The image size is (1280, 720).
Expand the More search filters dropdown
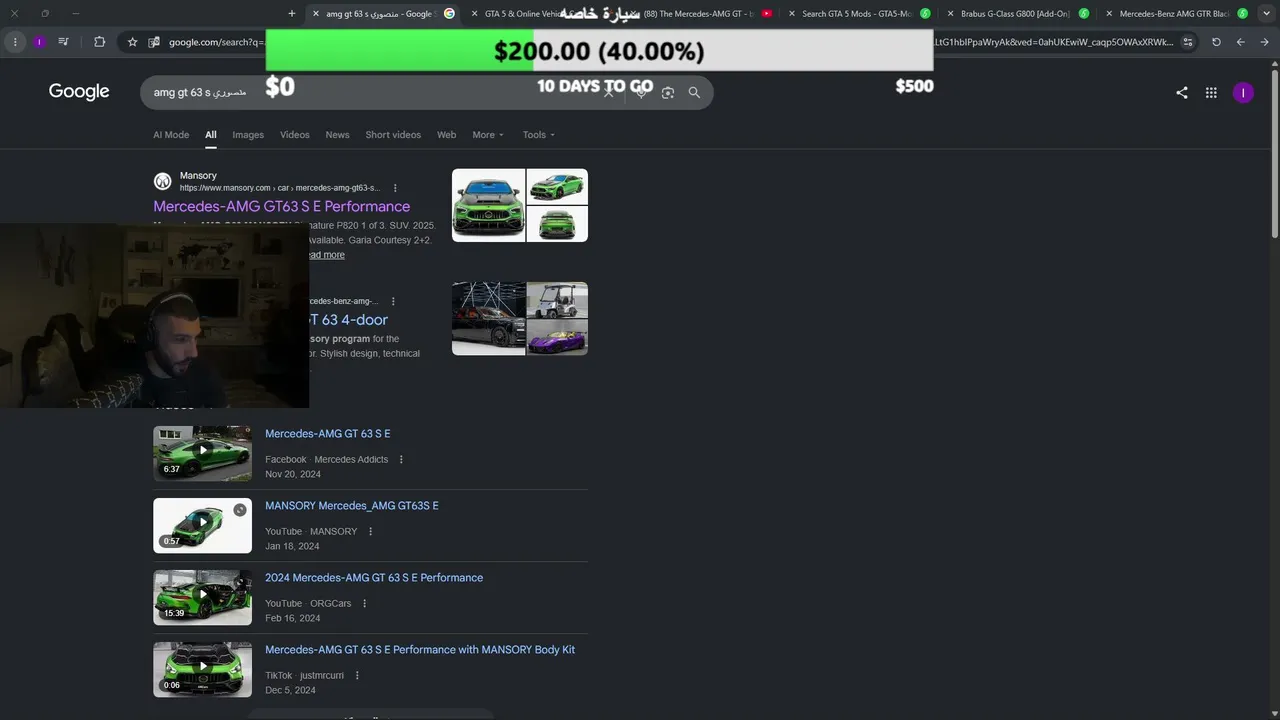click(x=488, y=135)
